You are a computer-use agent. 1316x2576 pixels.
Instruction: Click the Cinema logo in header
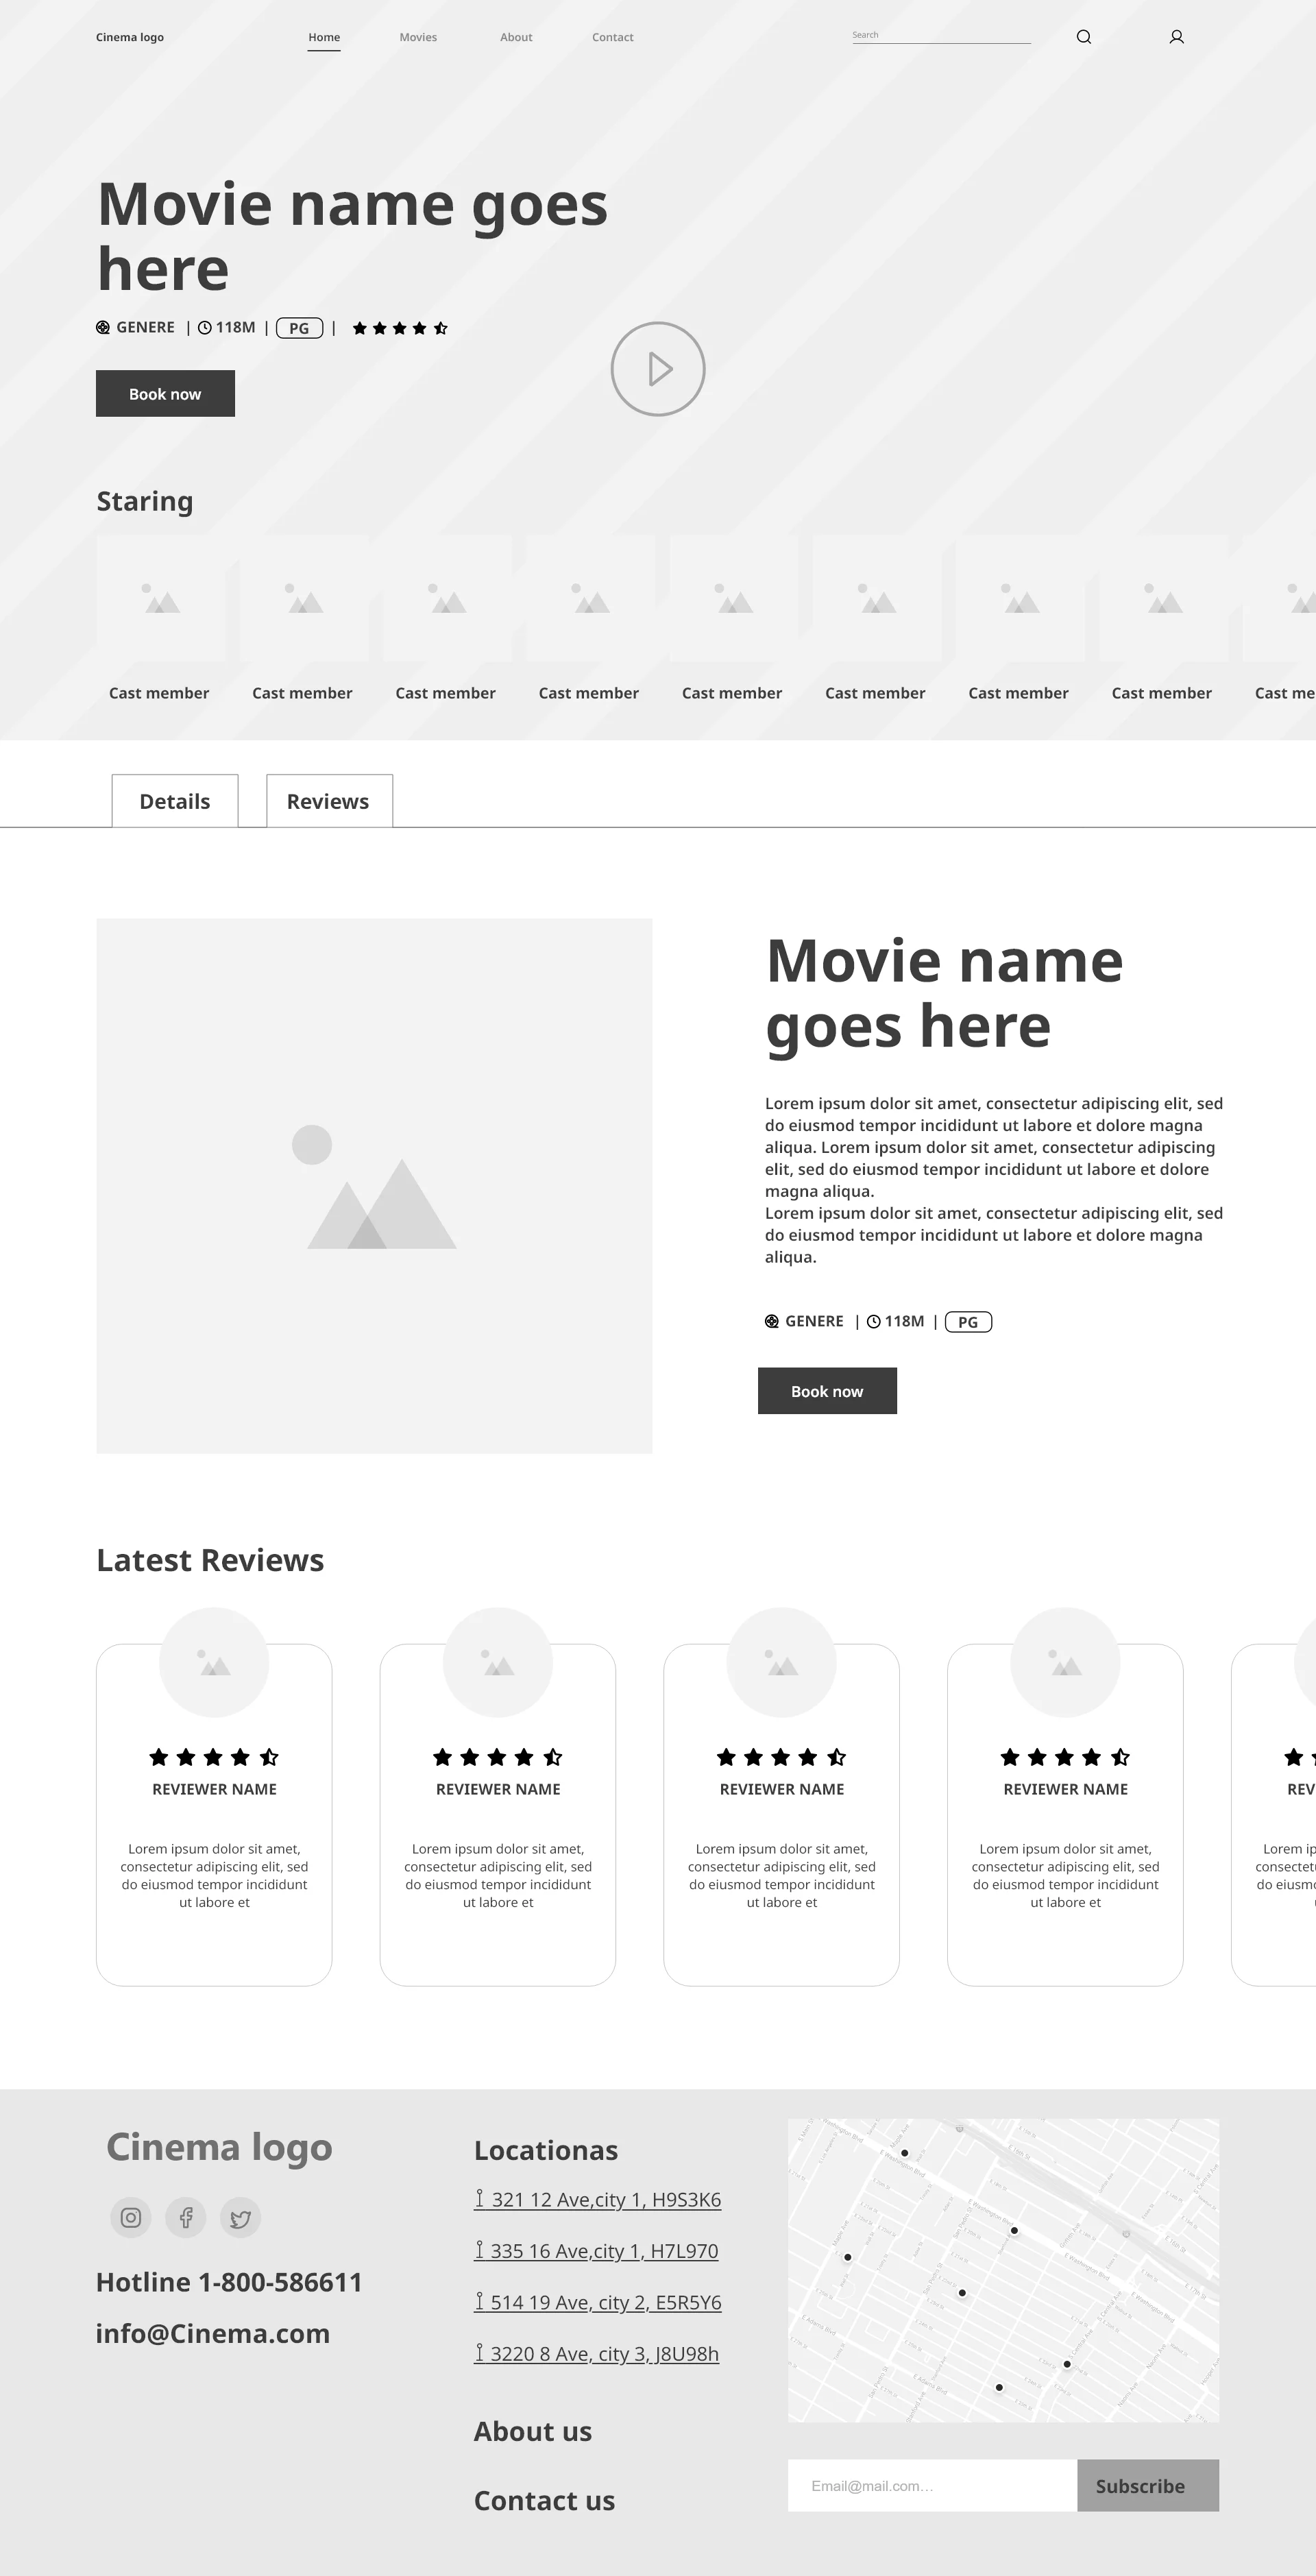(x=130, y=37)
